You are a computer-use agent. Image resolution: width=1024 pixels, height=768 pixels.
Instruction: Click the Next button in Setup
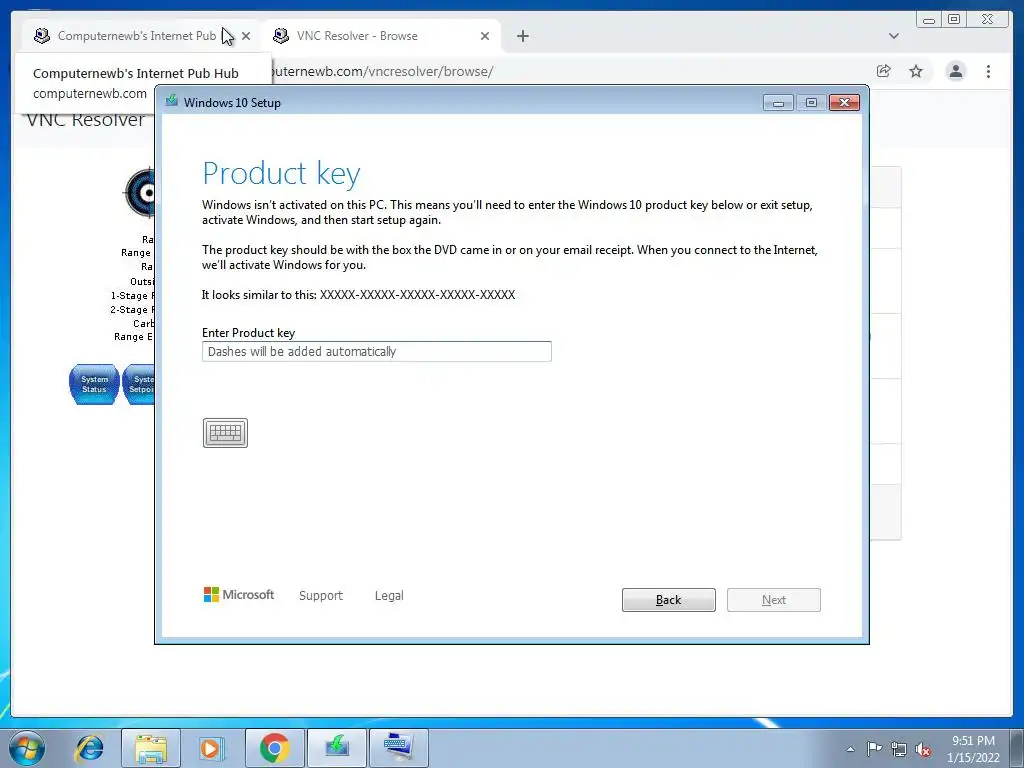(774, 600)
